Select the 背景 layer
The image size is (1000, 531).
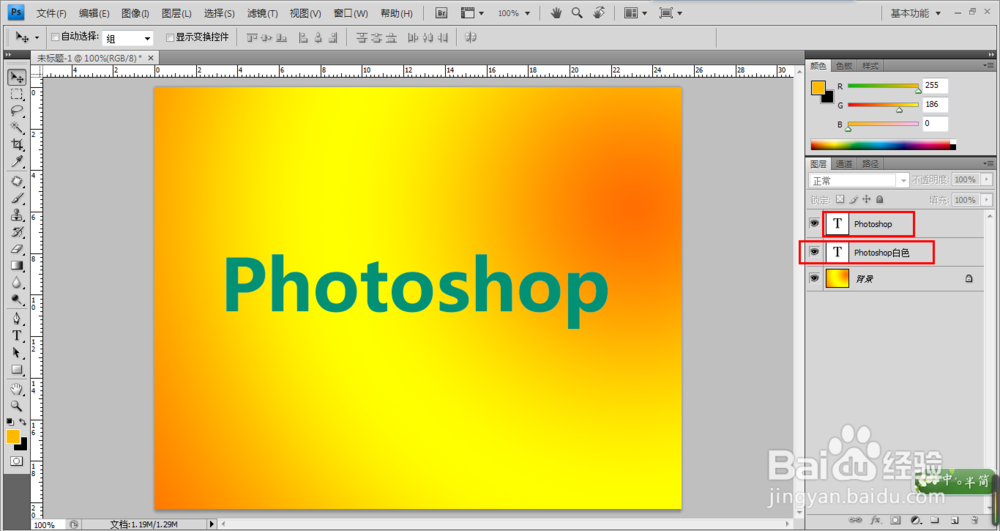[895, 279]
